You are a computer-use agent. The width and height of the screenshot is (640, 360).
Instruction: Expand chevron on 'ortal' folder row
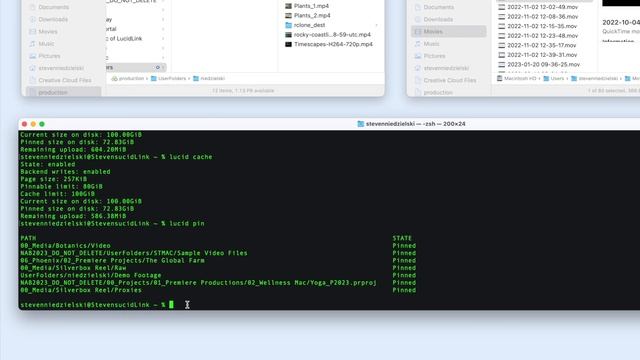[163, 29]
